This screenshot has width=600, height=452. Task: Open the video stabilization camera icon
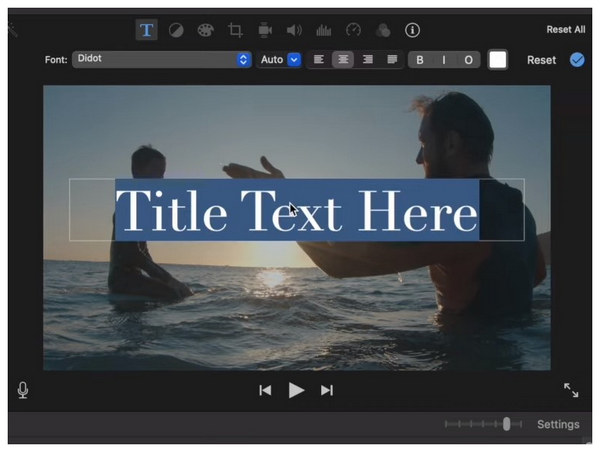265,30
